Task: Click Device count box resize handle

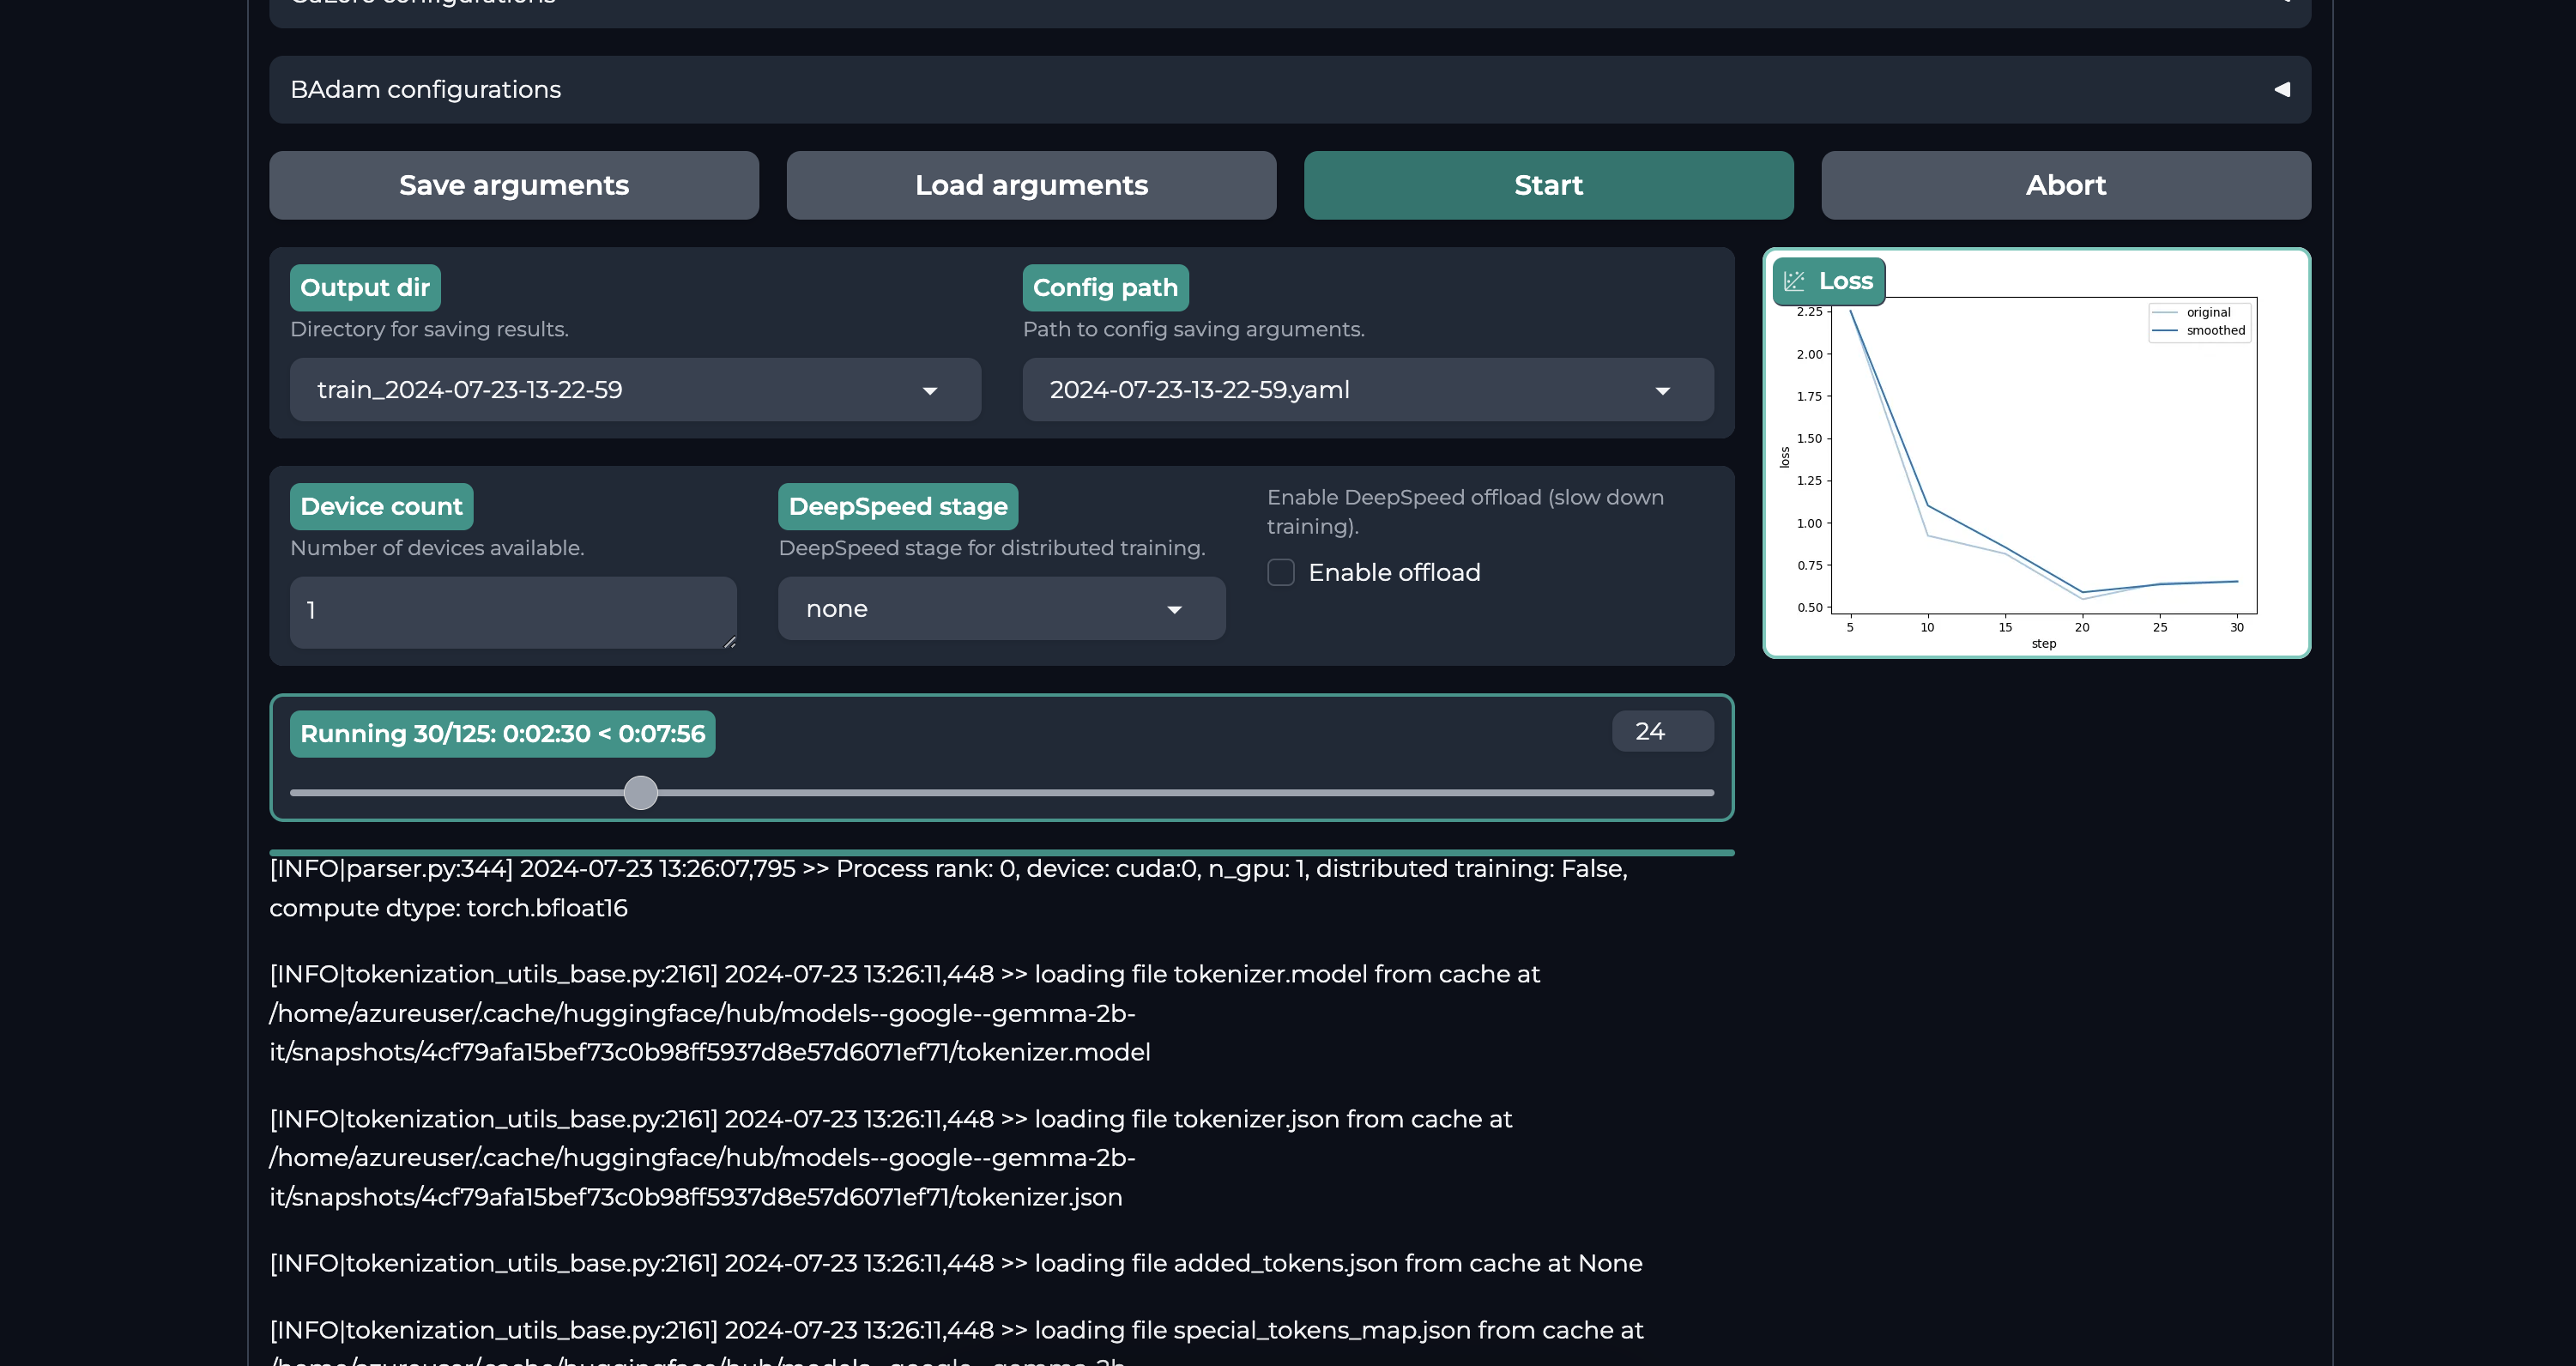Action: point(730,642)
